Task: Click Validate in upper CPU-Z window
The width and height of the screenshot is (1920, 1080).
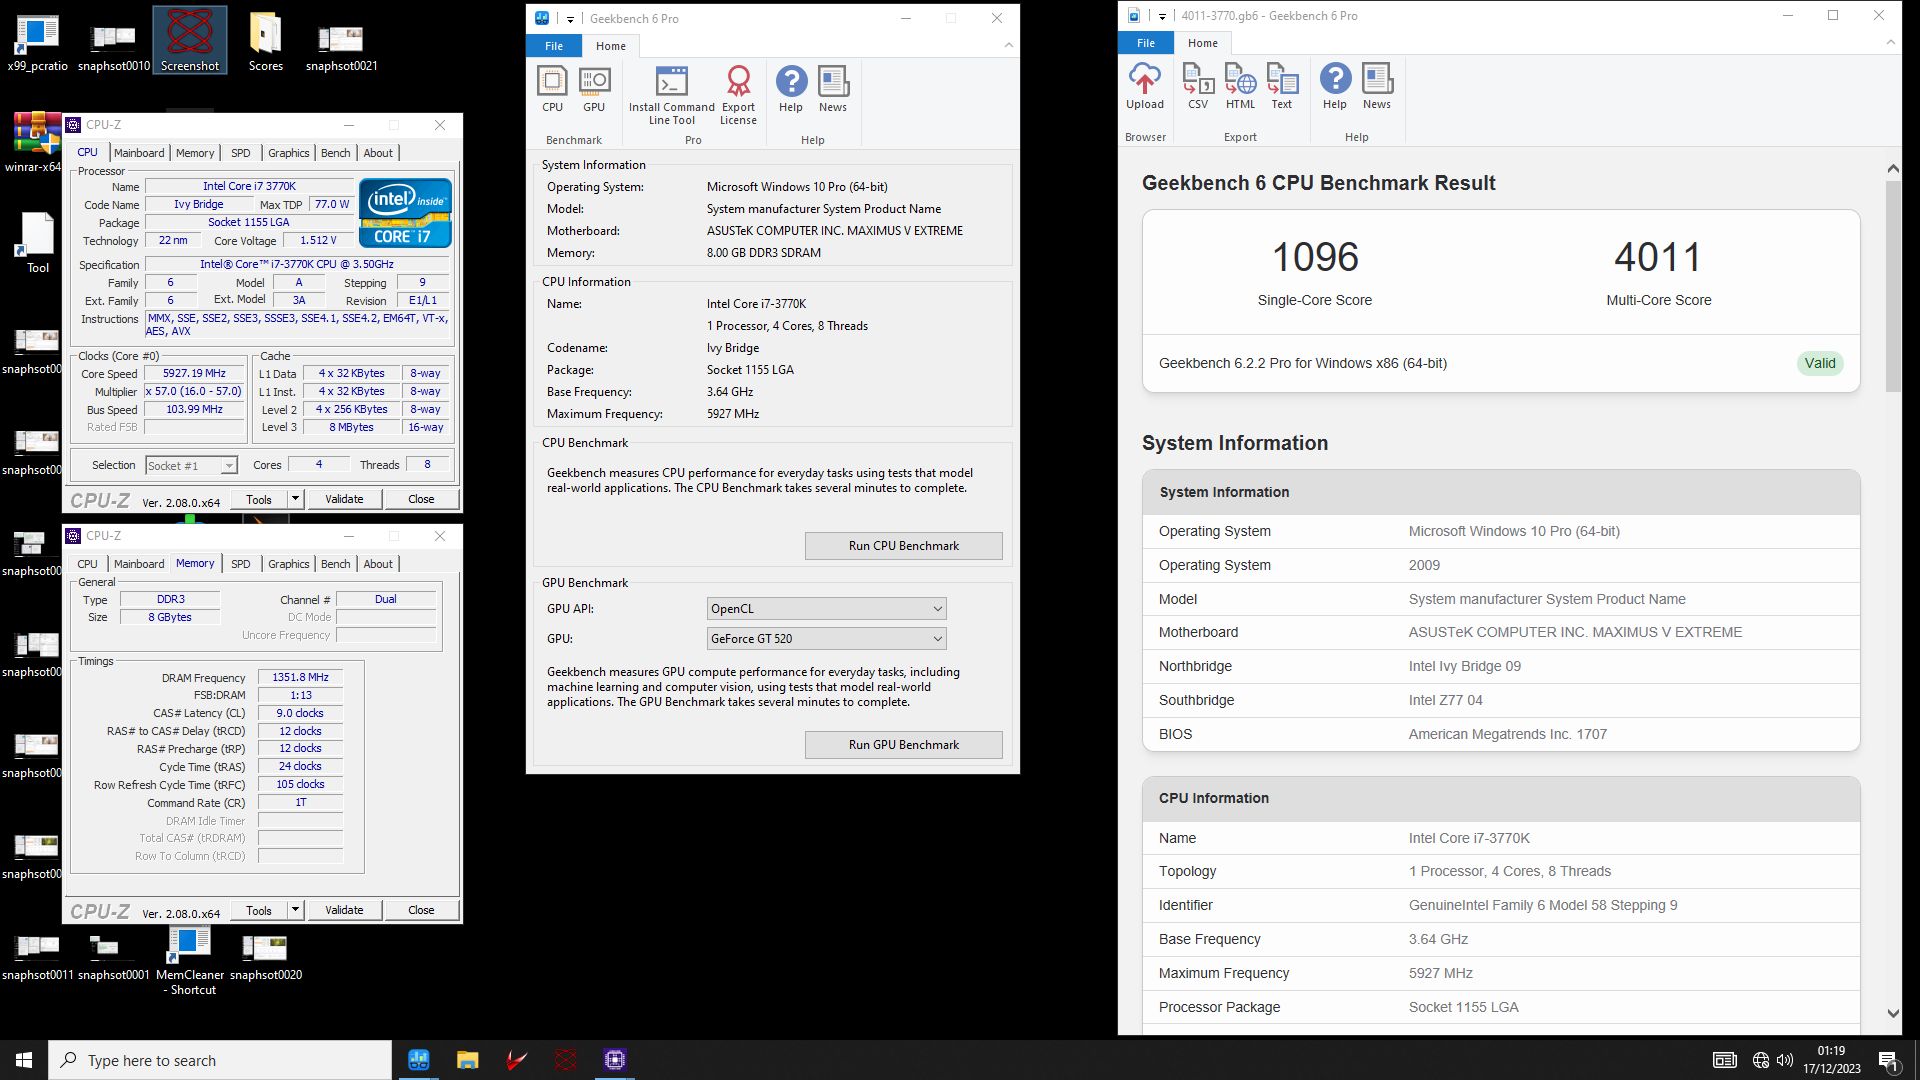Action: click(x=344, y=499)
